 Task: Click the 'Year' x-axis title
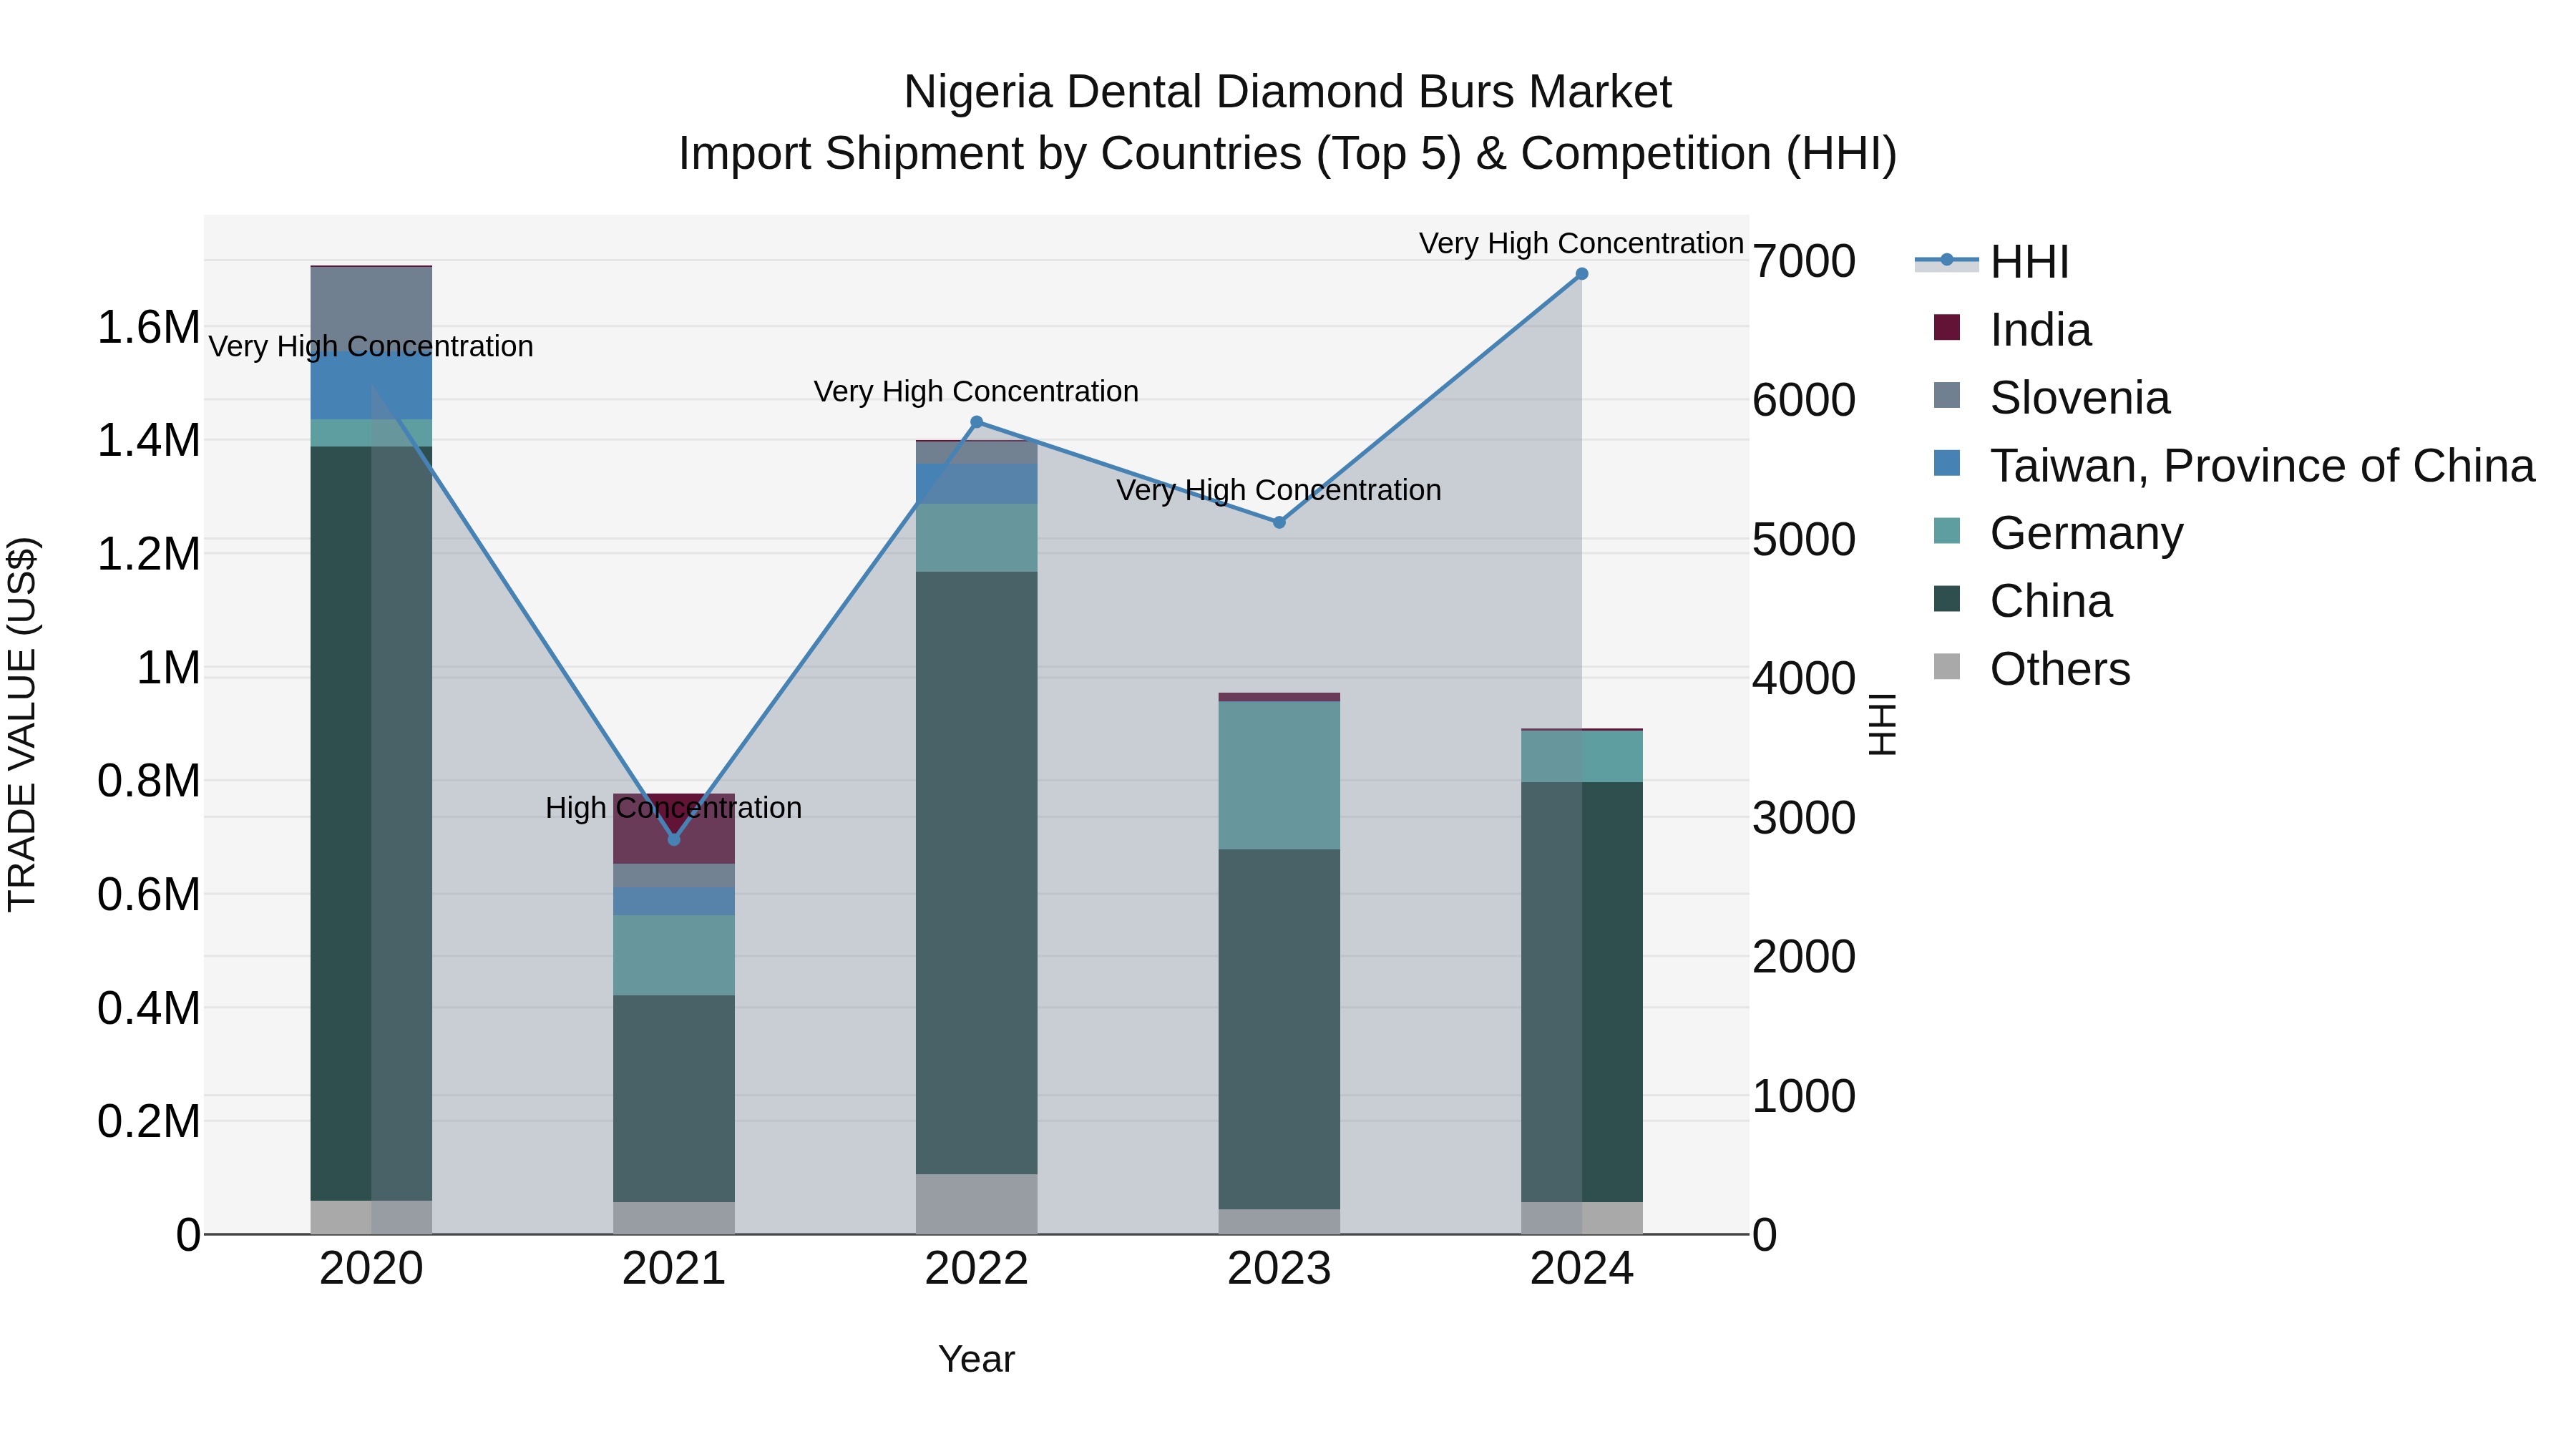(x=977, y=1359)
